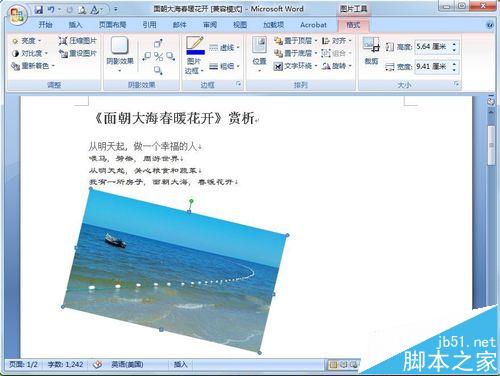Image resolution: width=500 pixels, height=376 pixels.
Task: Nudge shadow left icon
Action: (146, 56)
